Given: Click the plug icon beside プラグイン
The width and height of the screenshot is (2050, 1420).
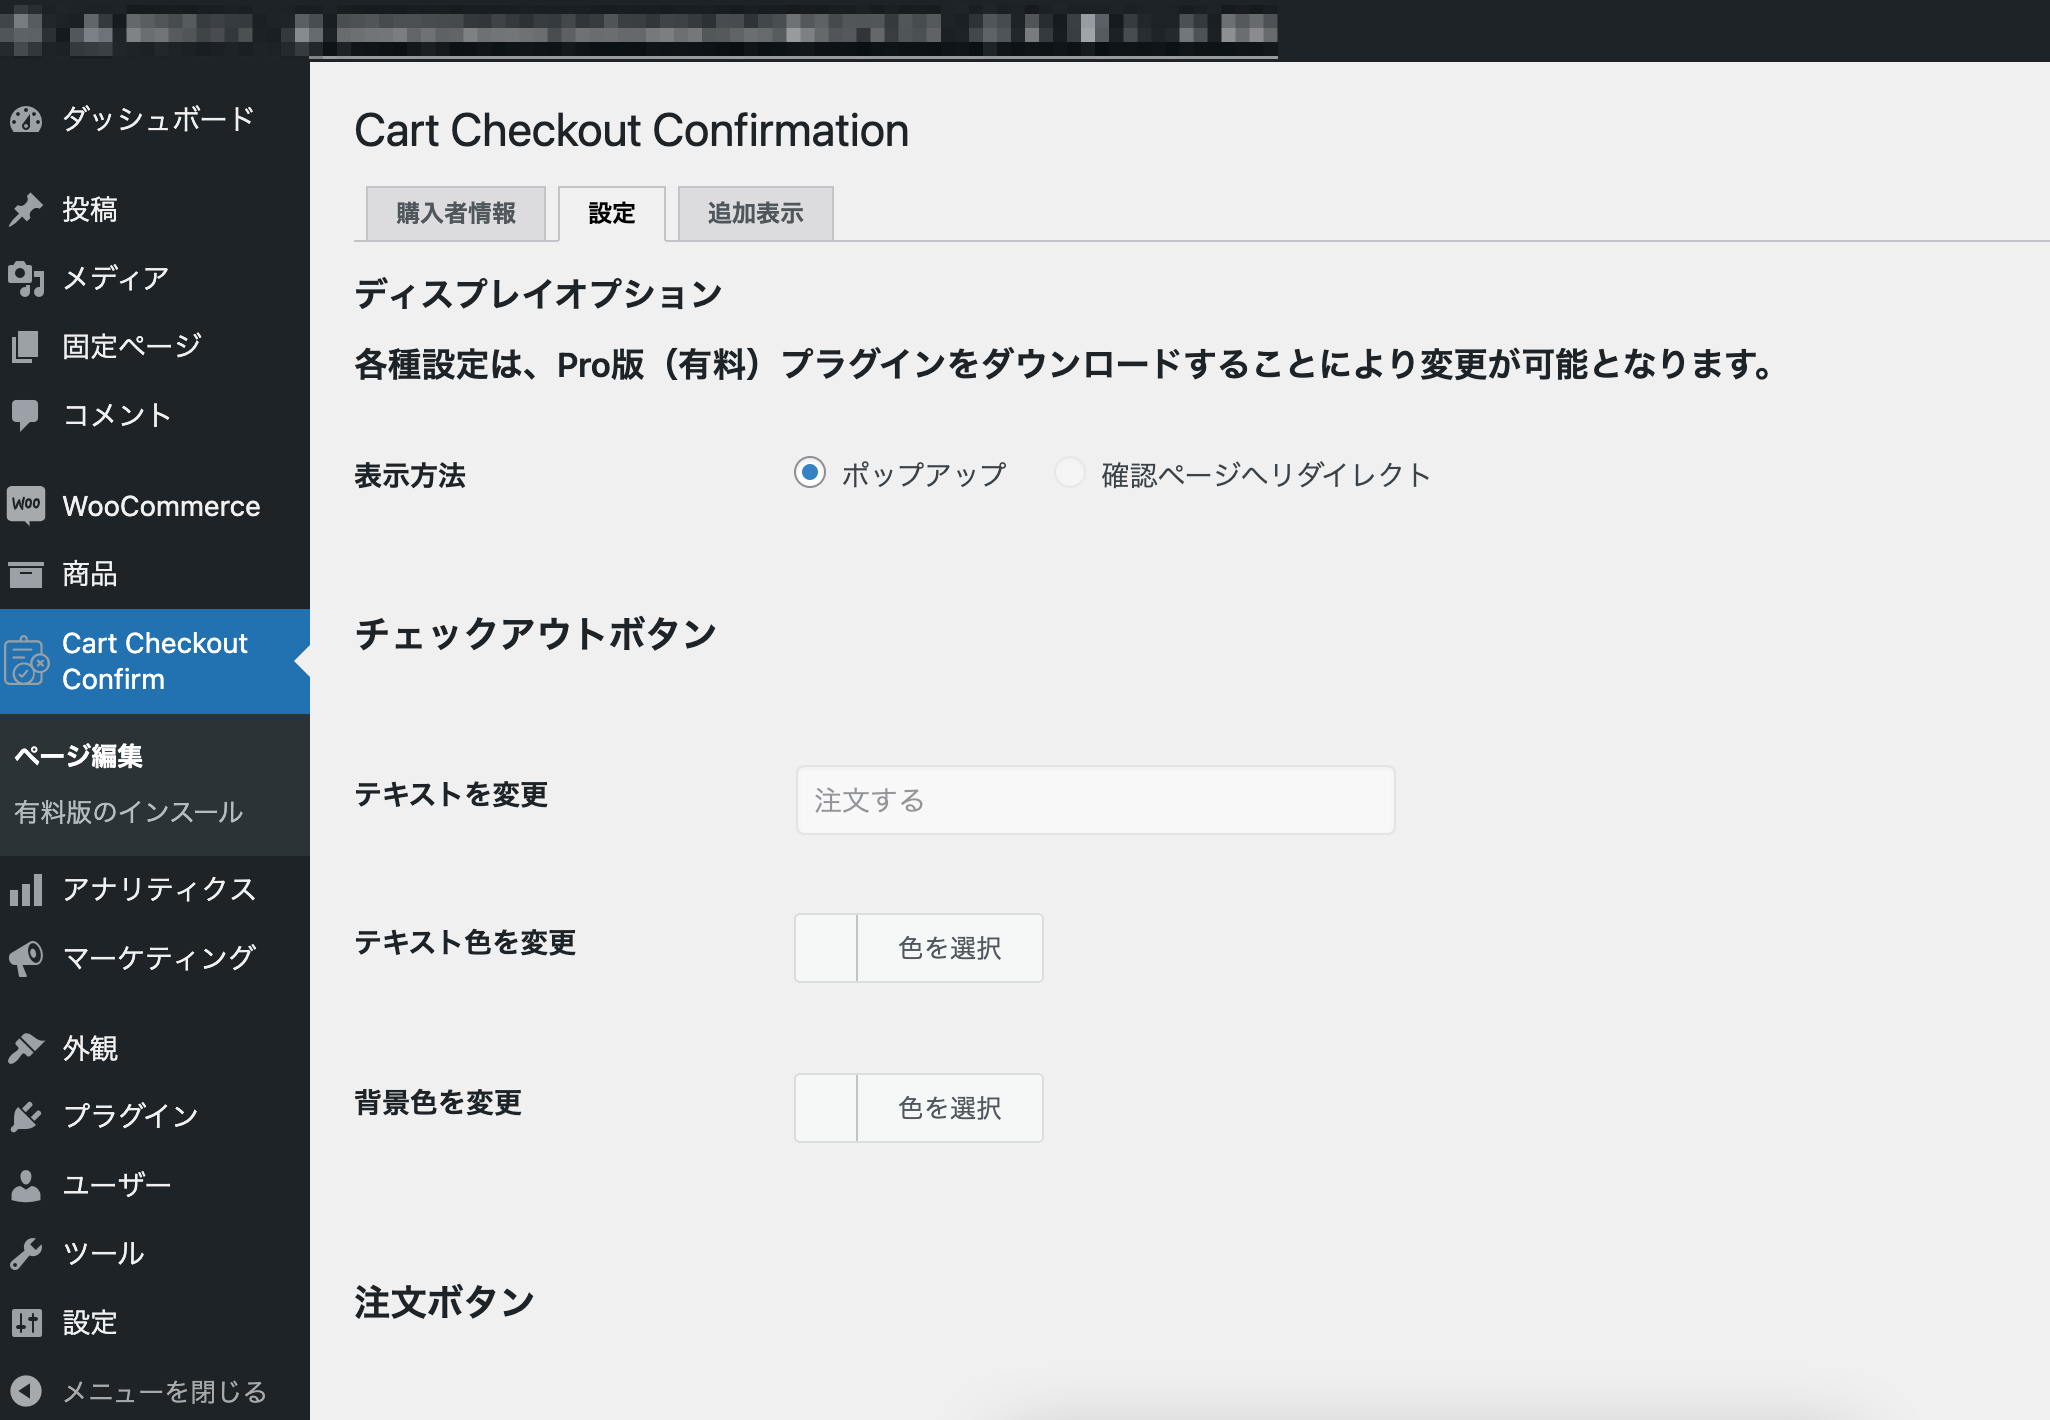Looking at the screenshot, I should 26,1116.
